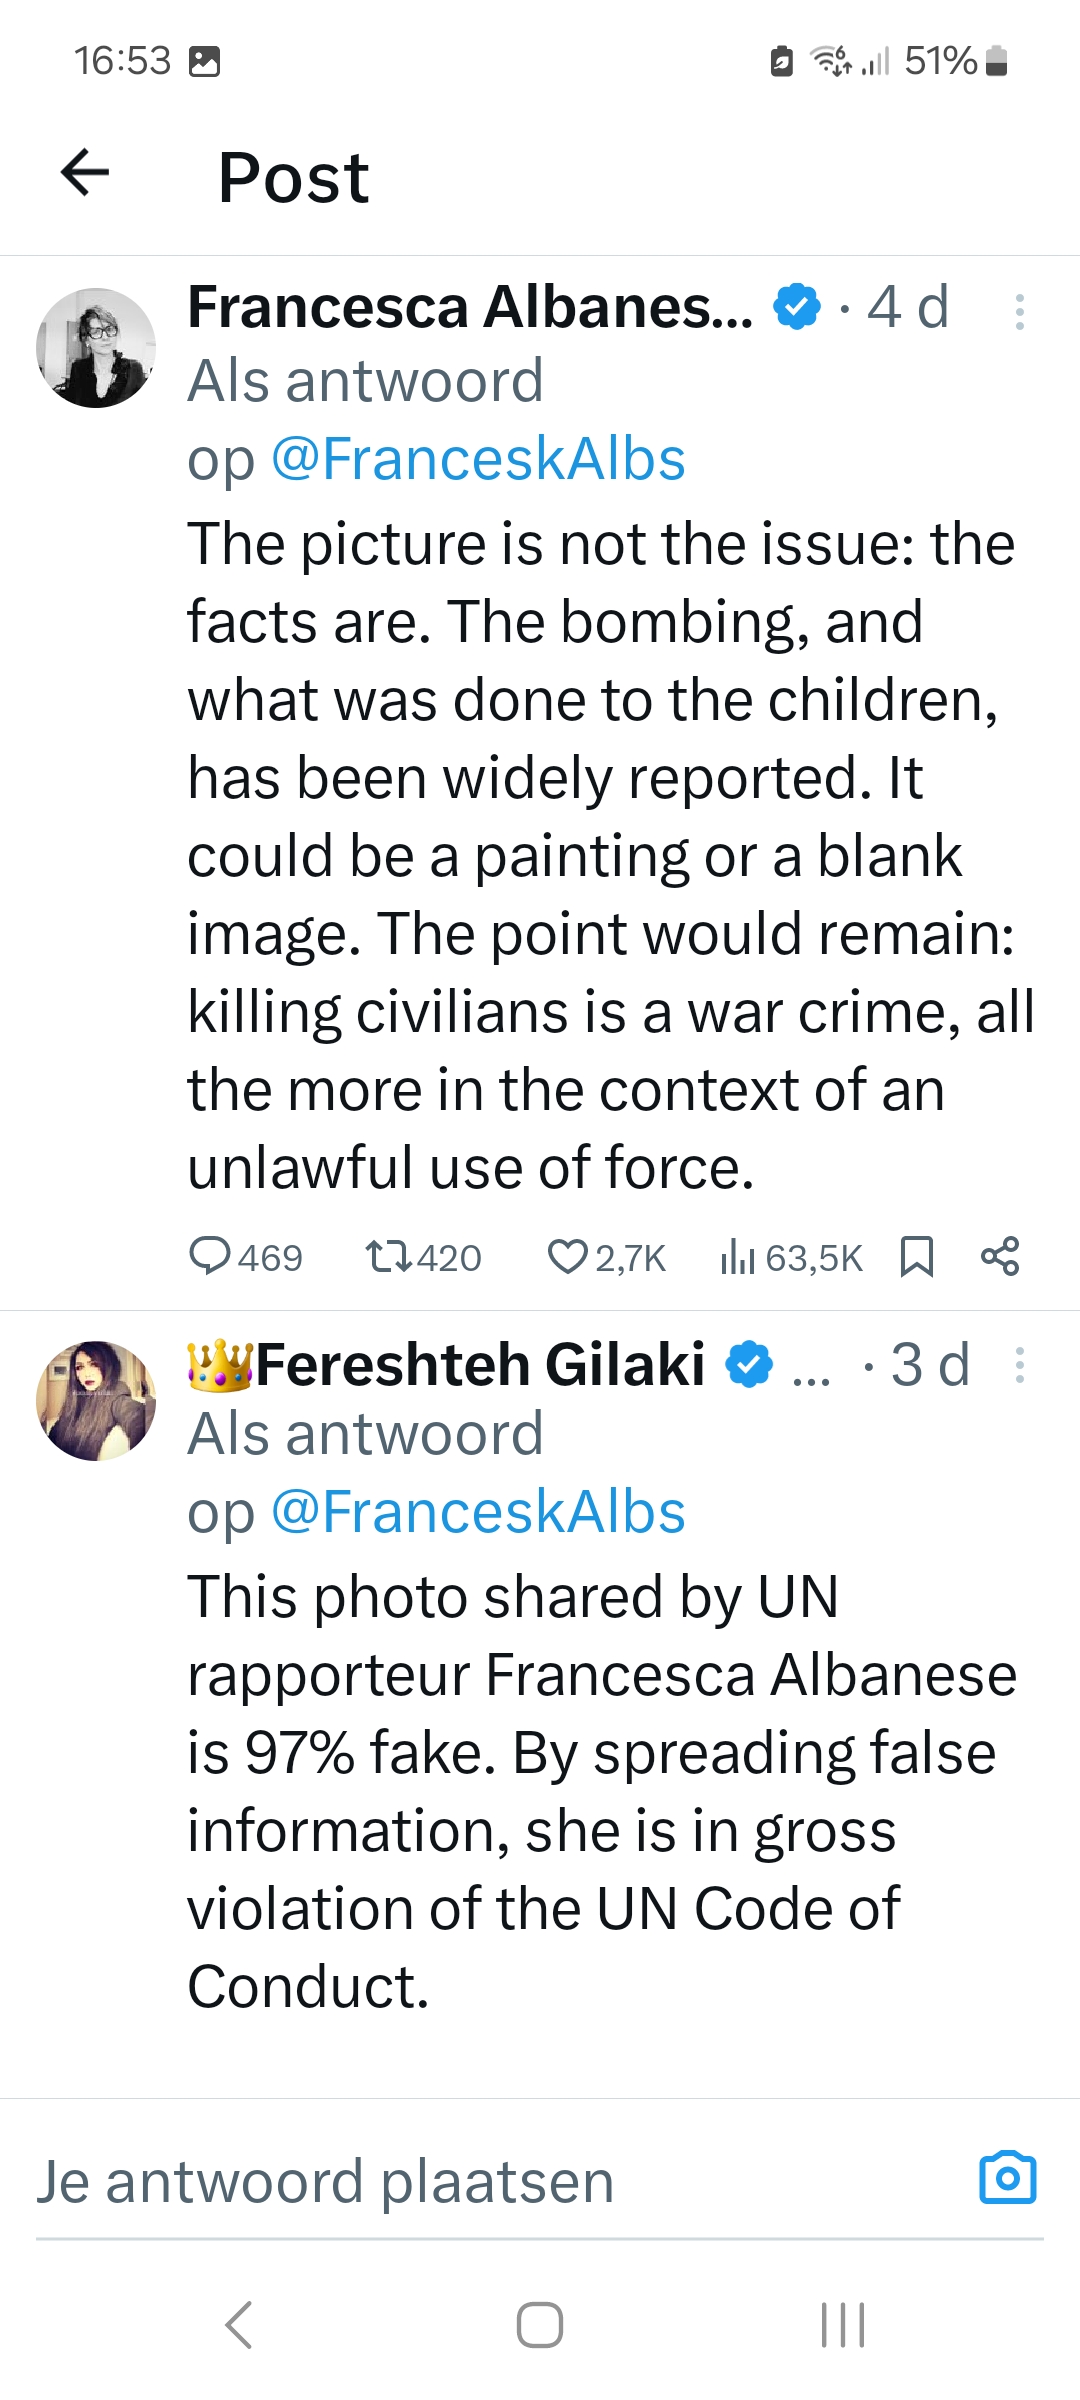1080x2400 pixels.
Task: Open three-dot menu on Fereshteh Gilaki's reply
Action: click(1019, 1365)
